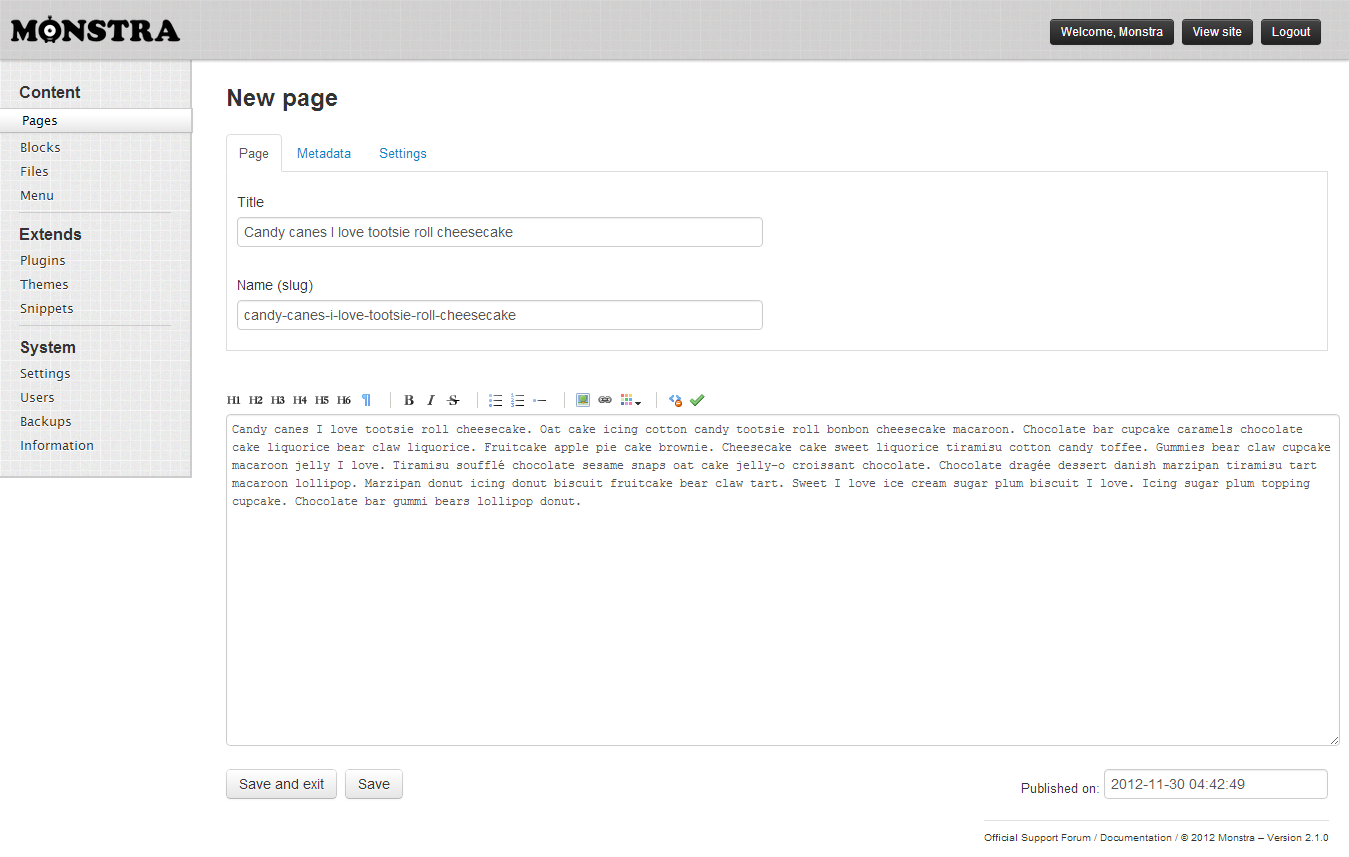The image size is (1349, 857).
Task: Go to Plugins in the sidebar
Action: click(43, 260)
